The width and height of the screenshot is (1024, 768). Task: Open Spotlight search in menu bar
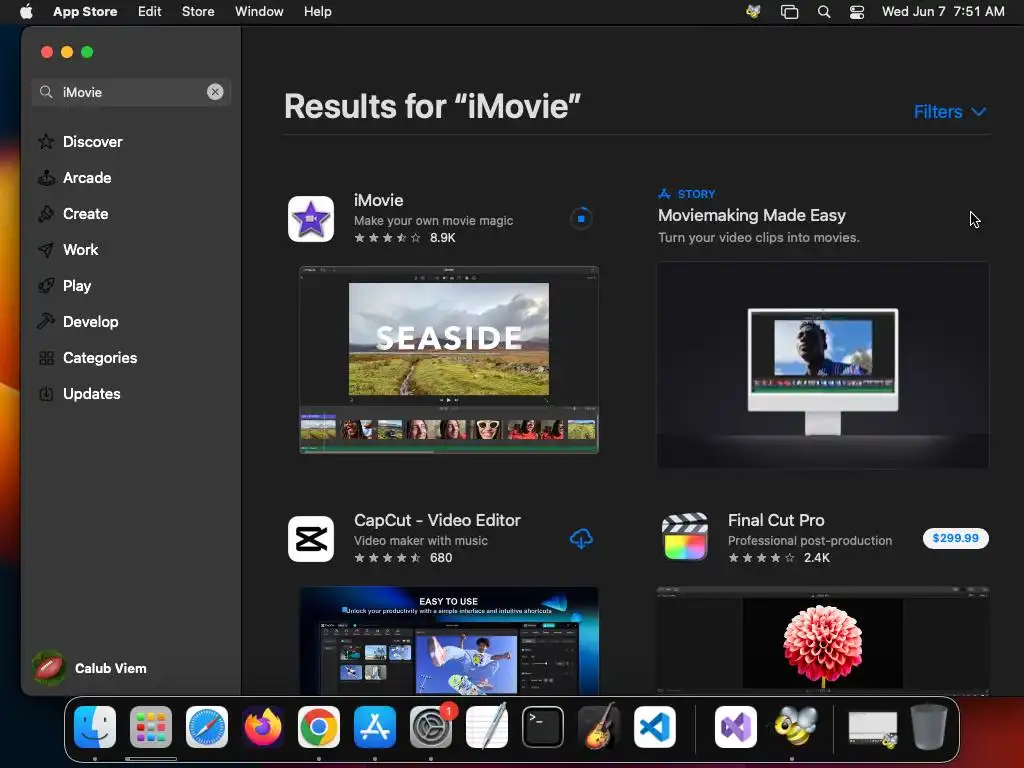coord(824,12)
